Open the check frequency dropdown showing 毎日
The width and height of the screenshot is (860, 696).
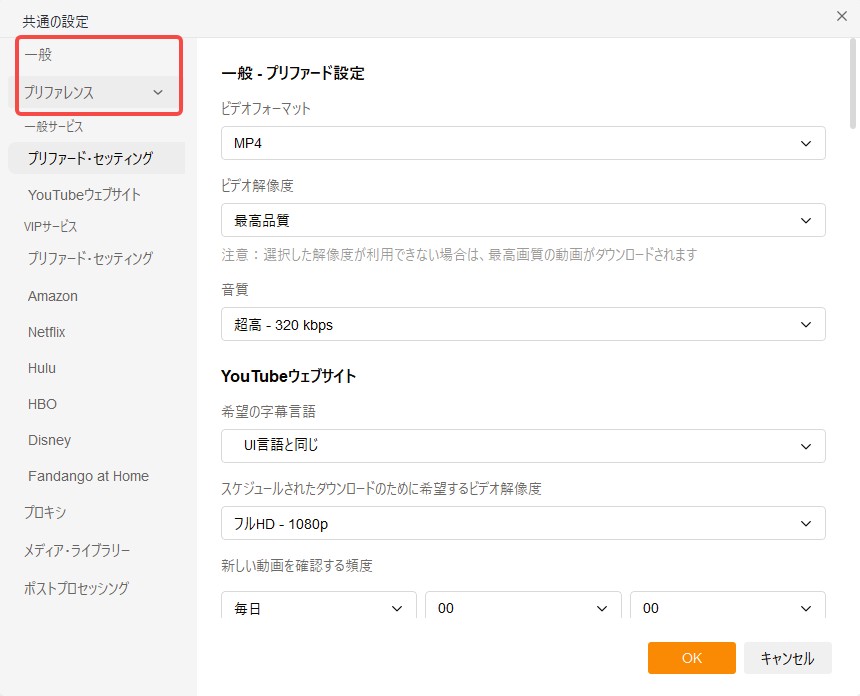pos(318,607)
